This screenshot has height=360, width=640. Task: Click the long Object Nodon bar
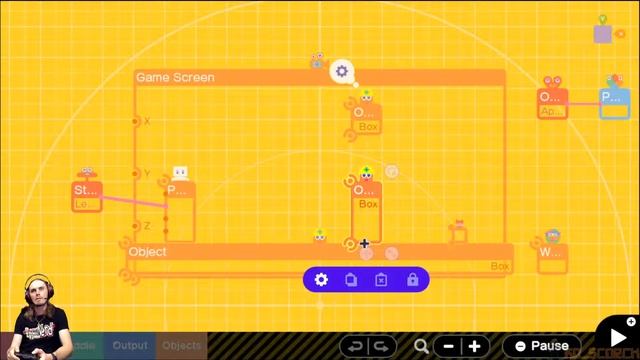320,252
